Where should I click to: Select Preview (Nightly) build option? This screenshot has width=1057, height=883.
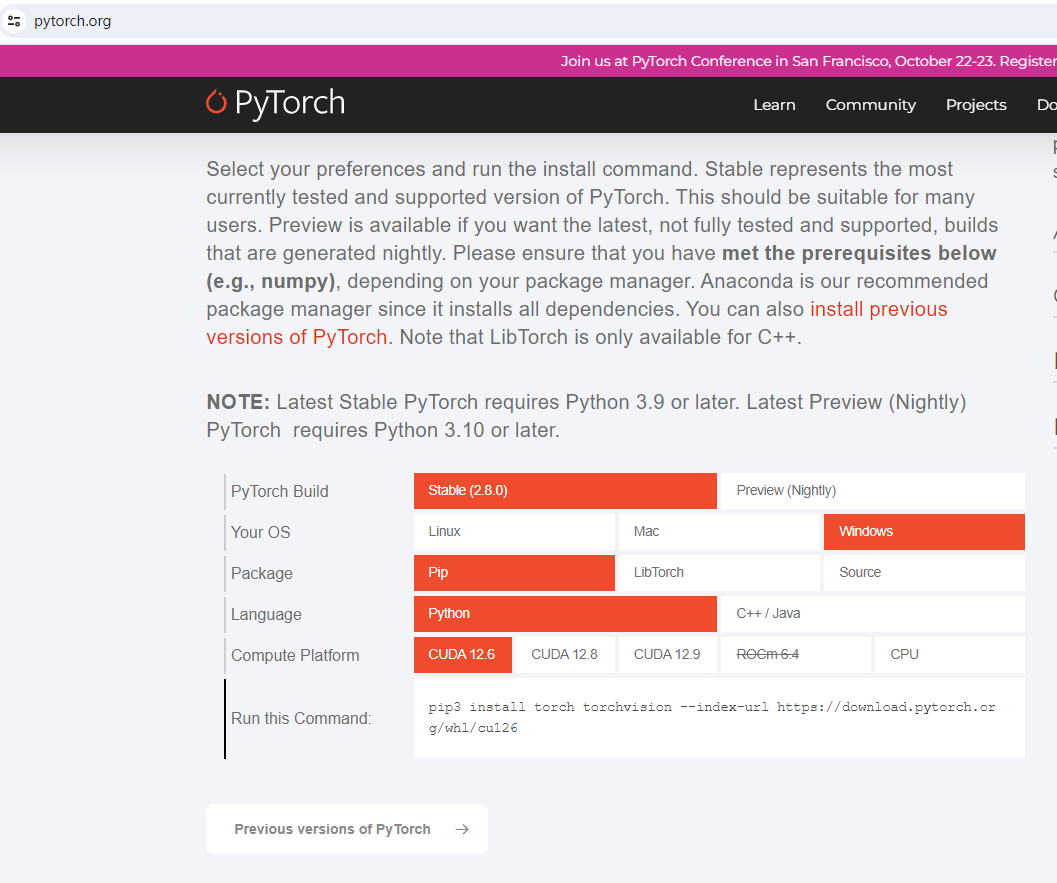pos(872,491)
